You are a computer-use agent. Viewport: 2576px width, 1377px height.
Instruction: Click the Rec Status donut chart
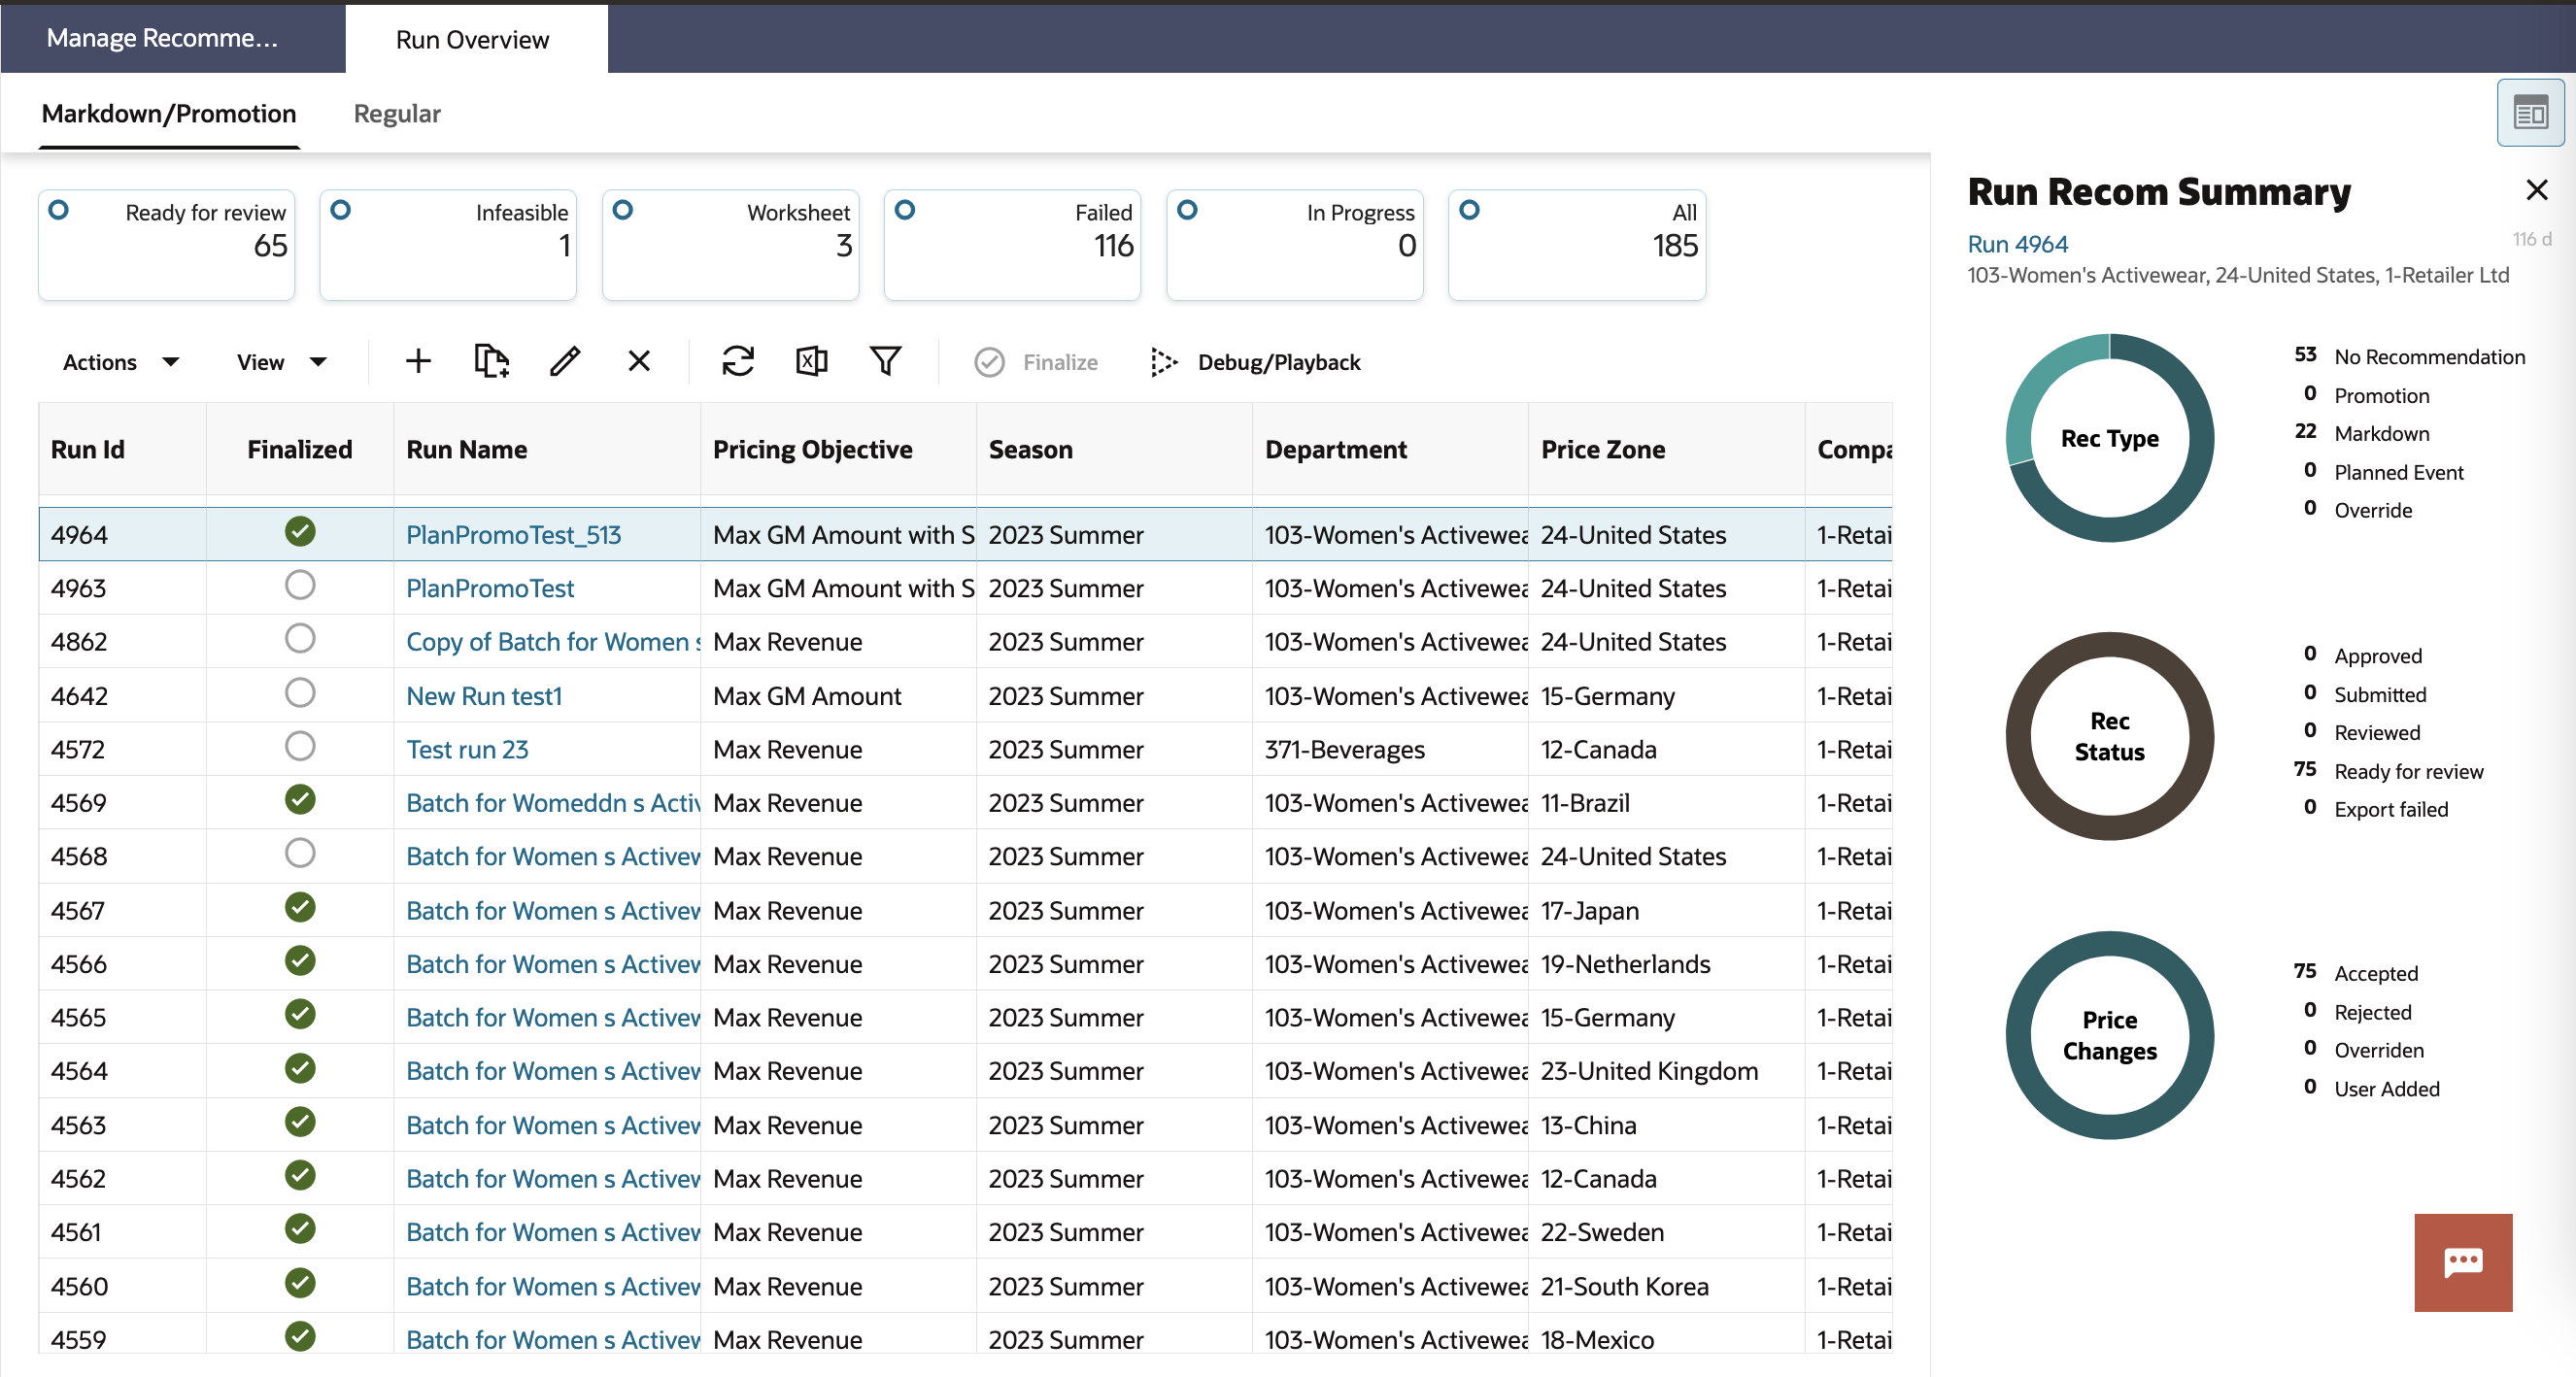coord(2109,736)
